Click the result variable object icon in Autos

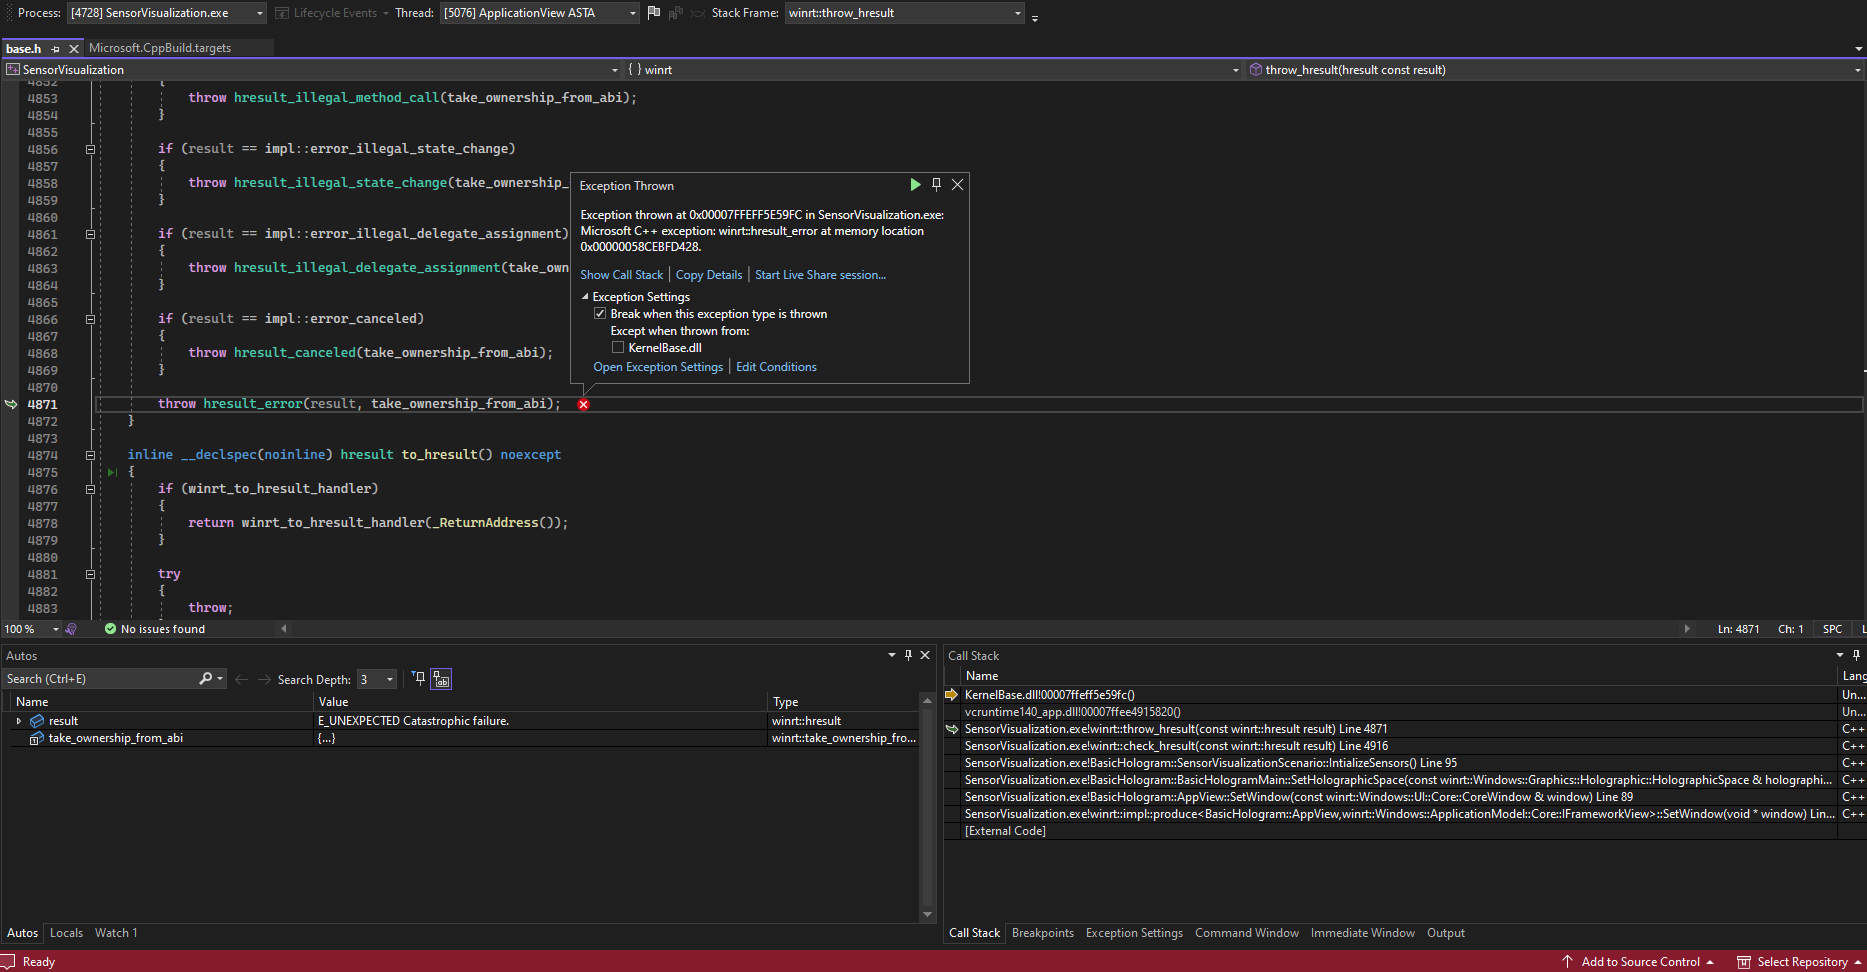coord(37,721)
